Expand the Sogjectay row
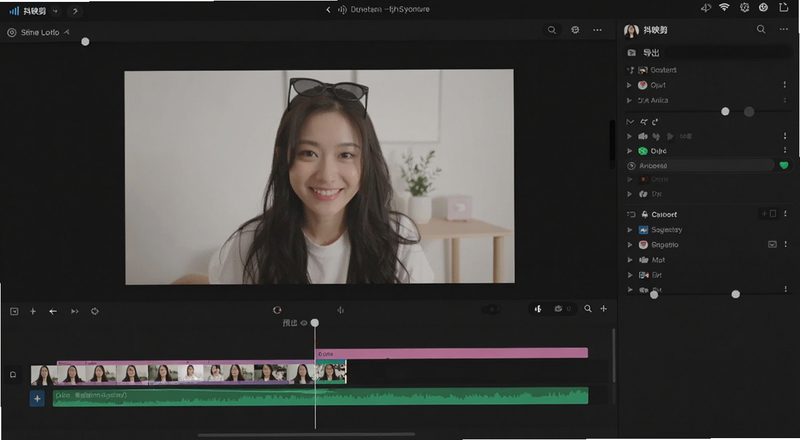Screen dimensions: 800x440 (x=630, y=230)
